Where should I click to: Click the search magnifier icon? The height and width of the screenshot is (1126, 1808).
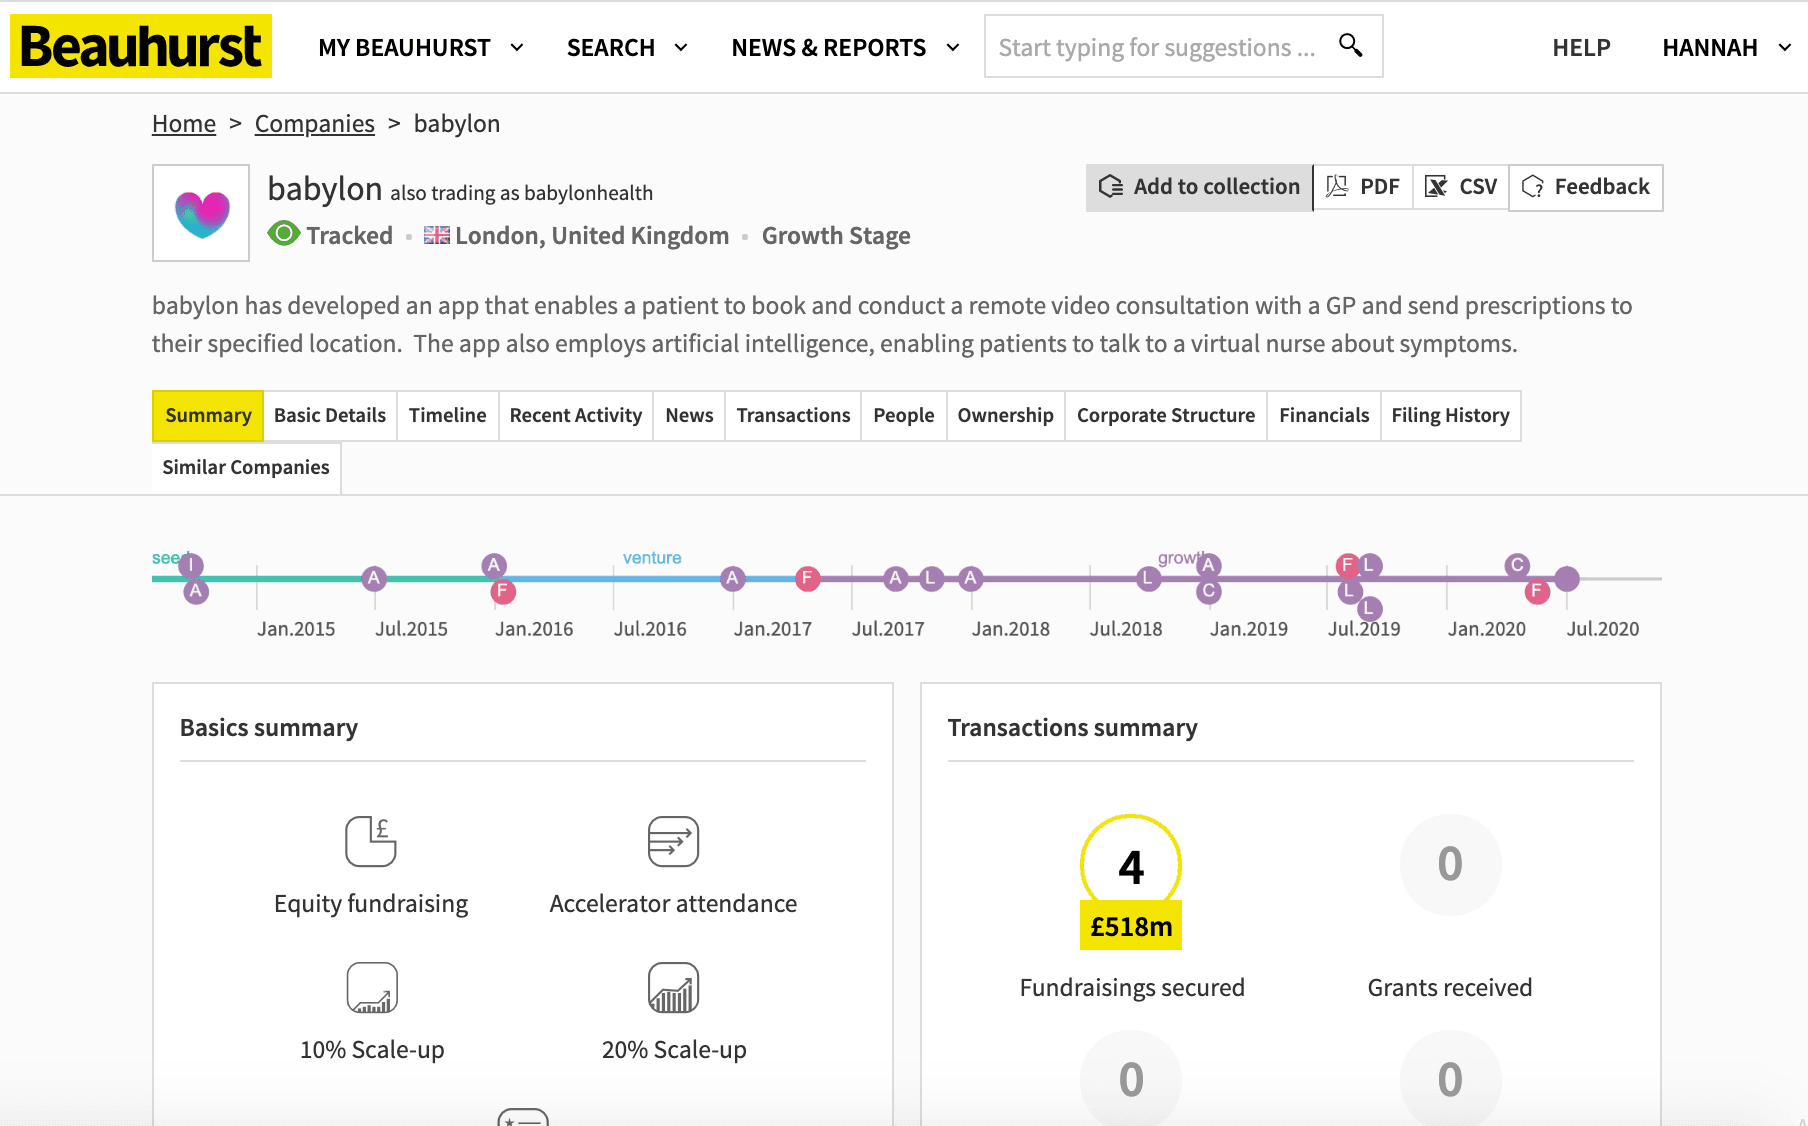tap(1350, 45)
